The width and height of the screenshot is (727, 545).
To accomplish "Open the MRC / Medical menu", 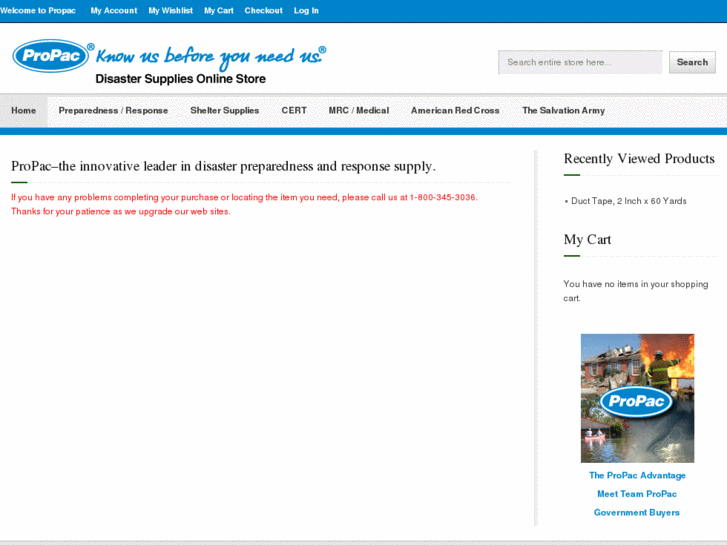I will 359,110.
